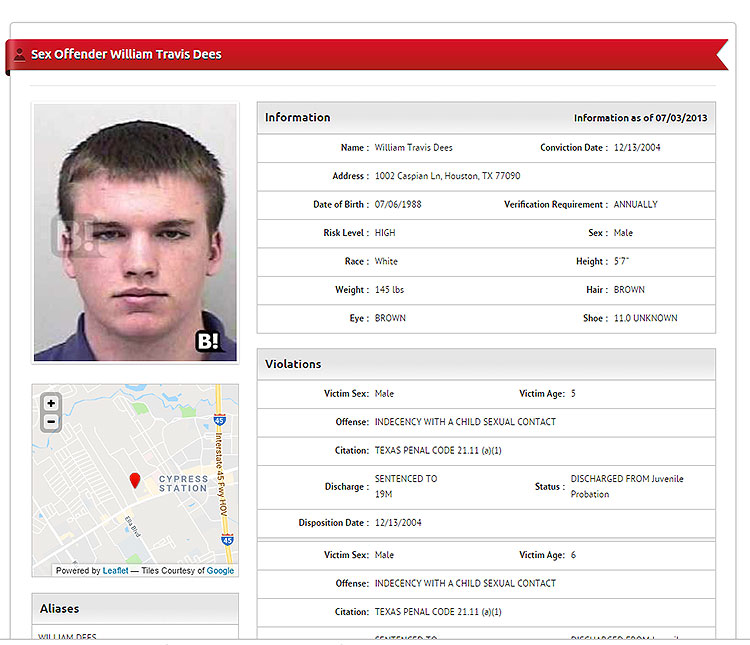750x645 pixels.
Task: Zoom in on the map
Action: point(51,403)
